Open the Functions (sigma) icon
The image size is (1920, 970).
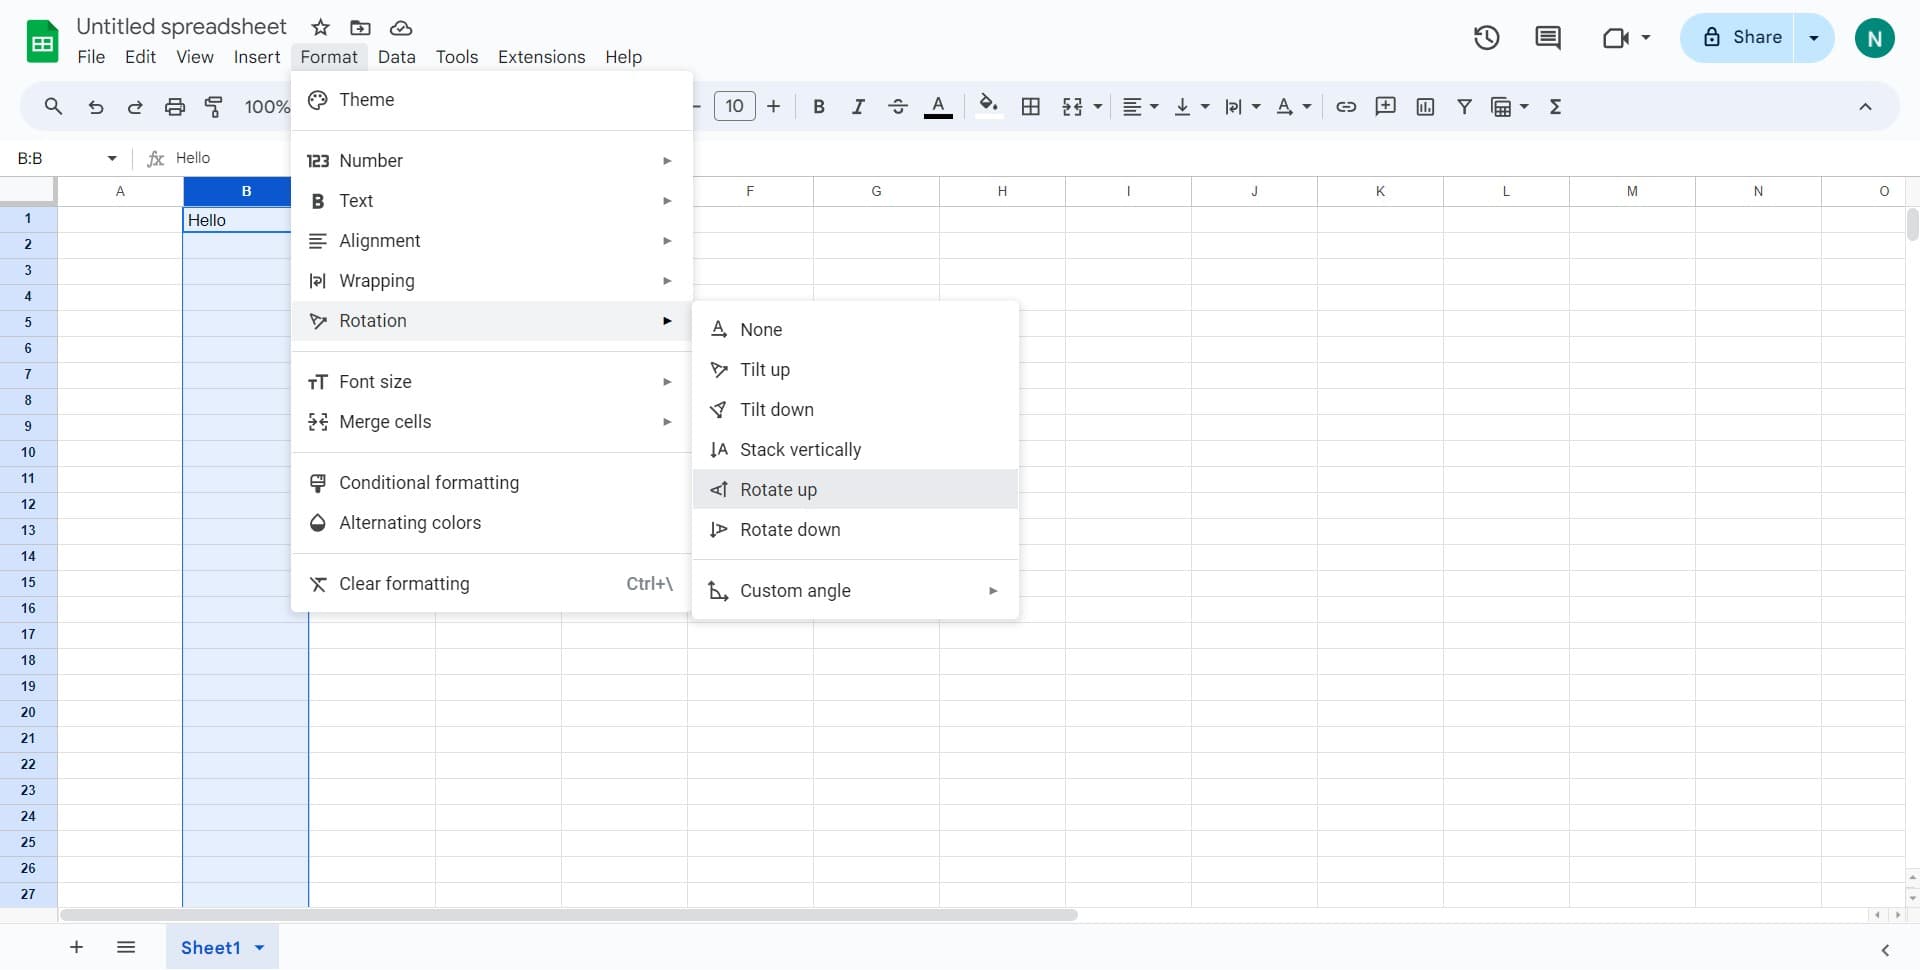pyautogui.click(x=1555, y=106)
